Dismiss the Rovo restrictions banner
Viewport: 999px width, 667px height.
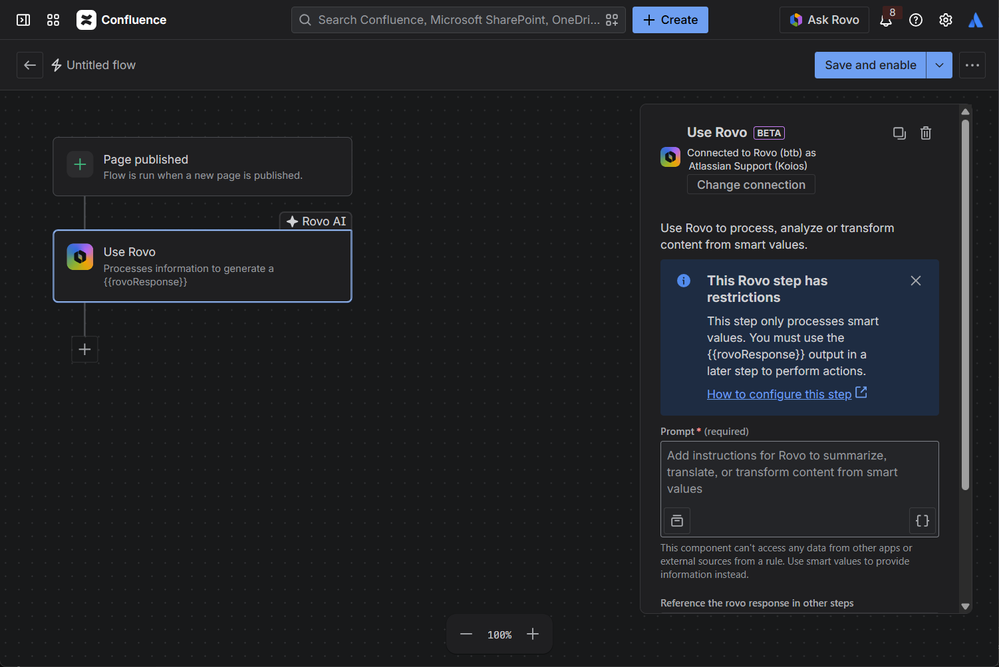tap(916, 281)
